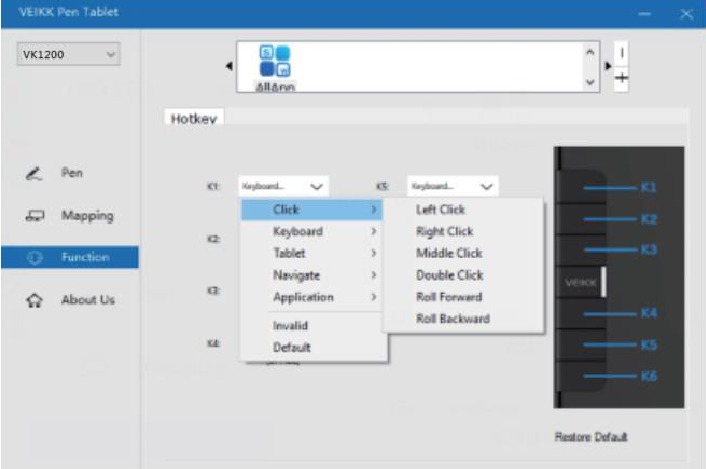The image size is (706, 469).
Task: Add a new application with plus button
Action: point(621,78)
